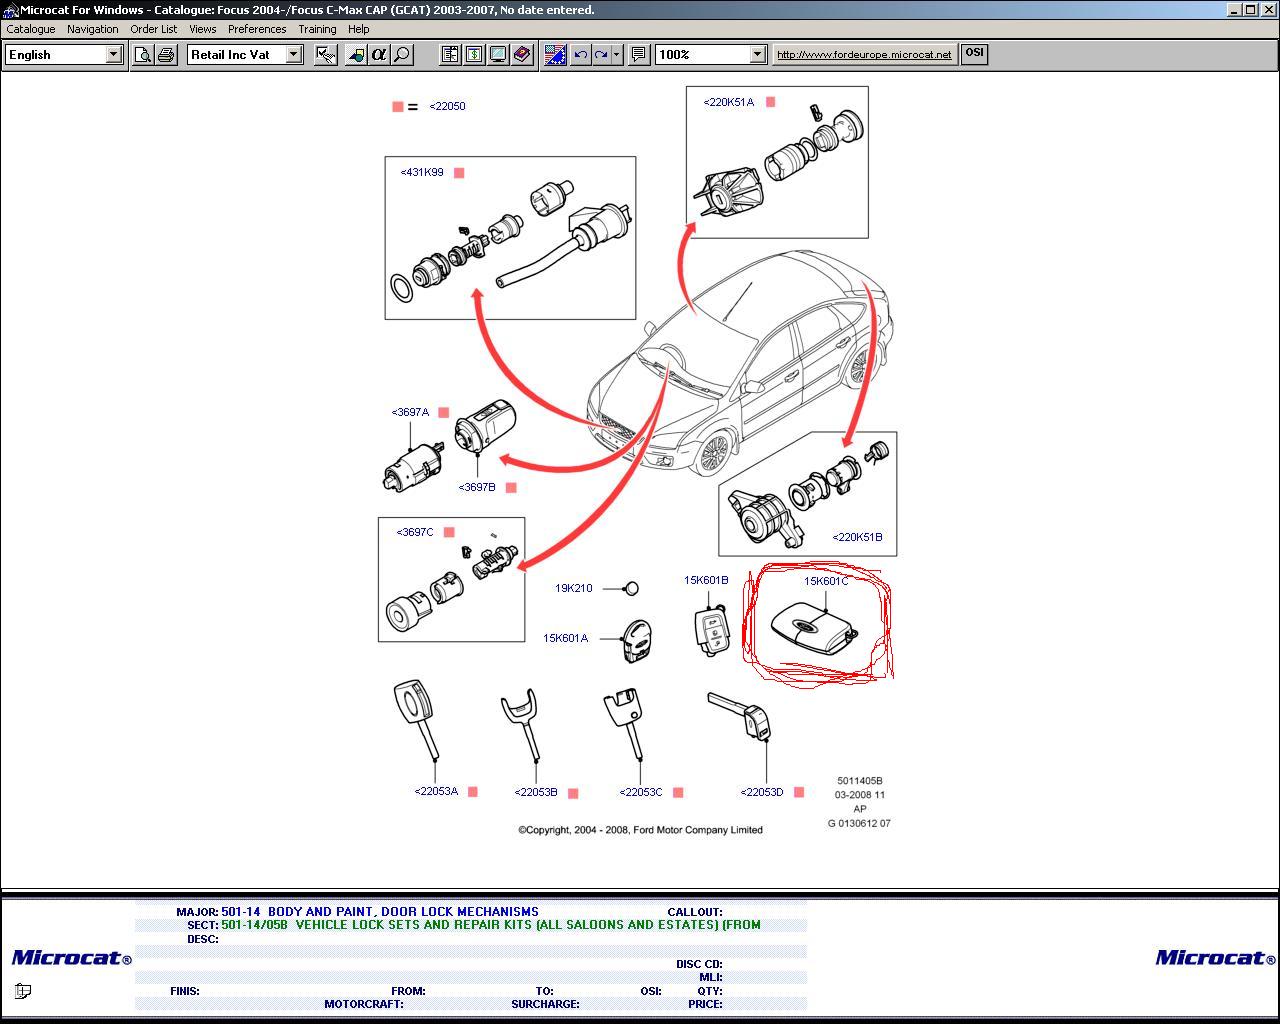Click the redo arrow icon
Screen dimensions: 1280x1024
pyautogui.click(x=601, y=55)
